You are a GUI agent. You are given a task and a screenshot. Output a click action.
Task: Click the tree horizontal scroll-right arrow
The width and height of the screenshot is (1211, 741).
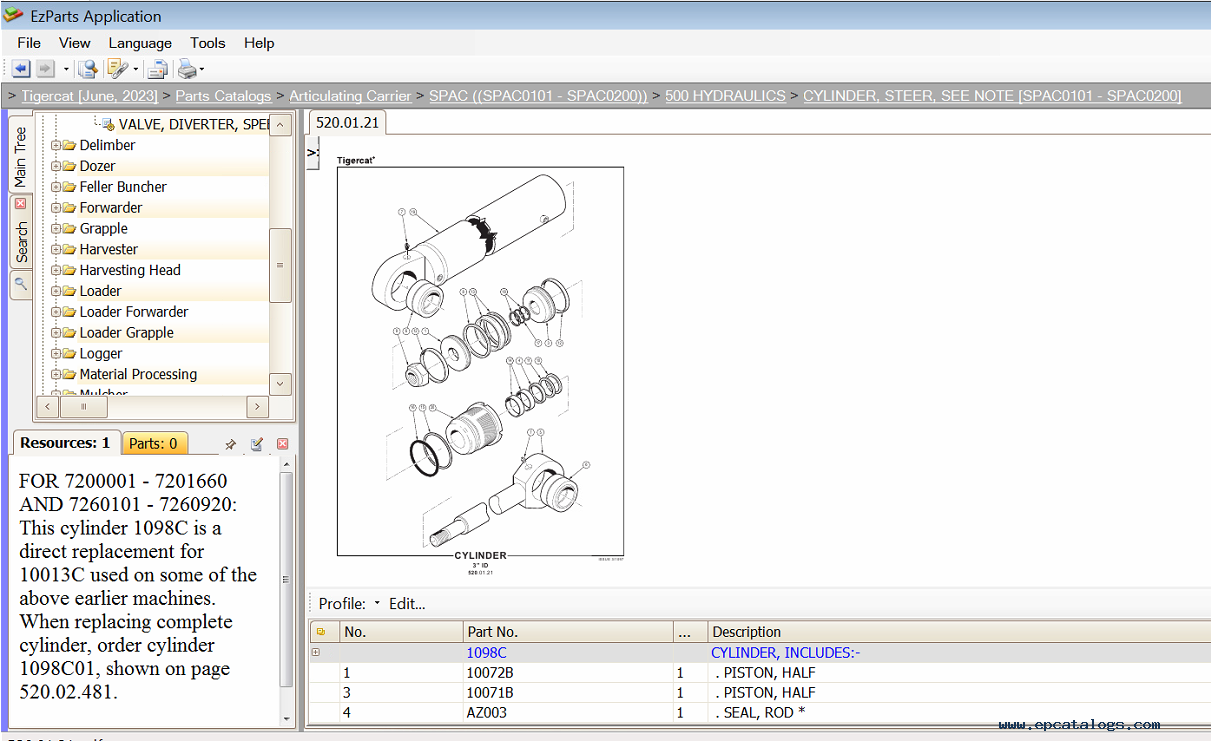pos(258,407)
